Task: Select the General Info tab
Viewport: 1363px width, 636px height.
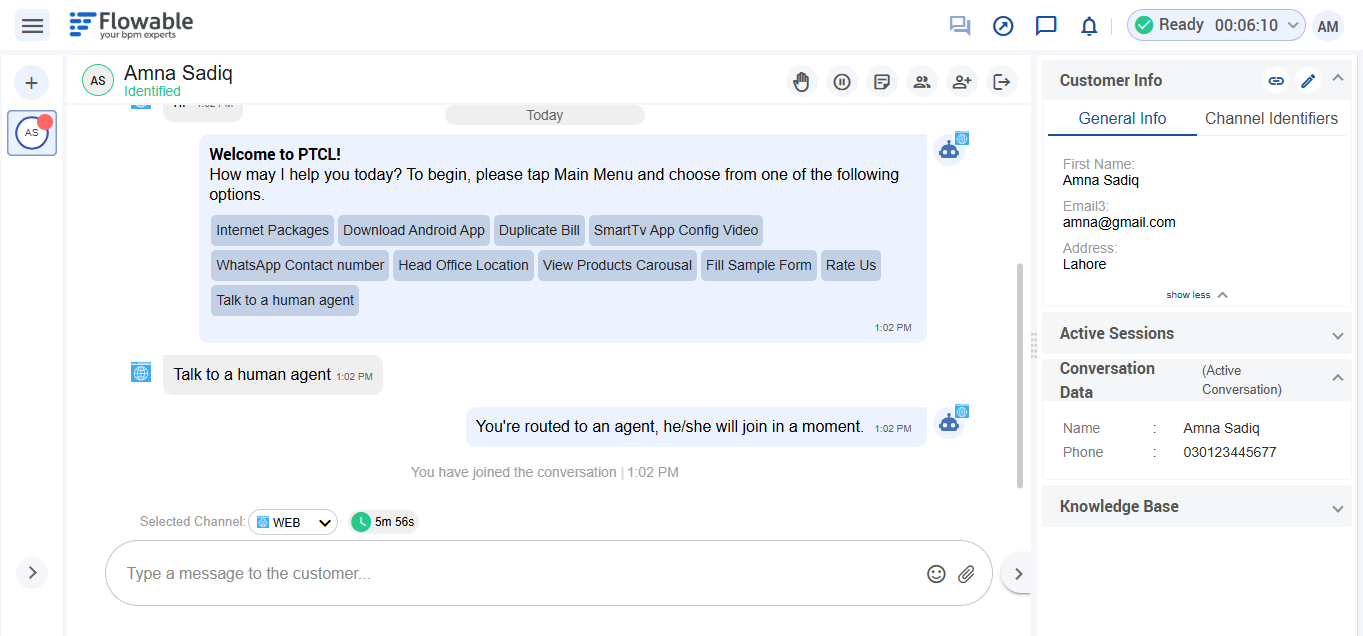Action: pyautogui.click(x=1122, y=118)
